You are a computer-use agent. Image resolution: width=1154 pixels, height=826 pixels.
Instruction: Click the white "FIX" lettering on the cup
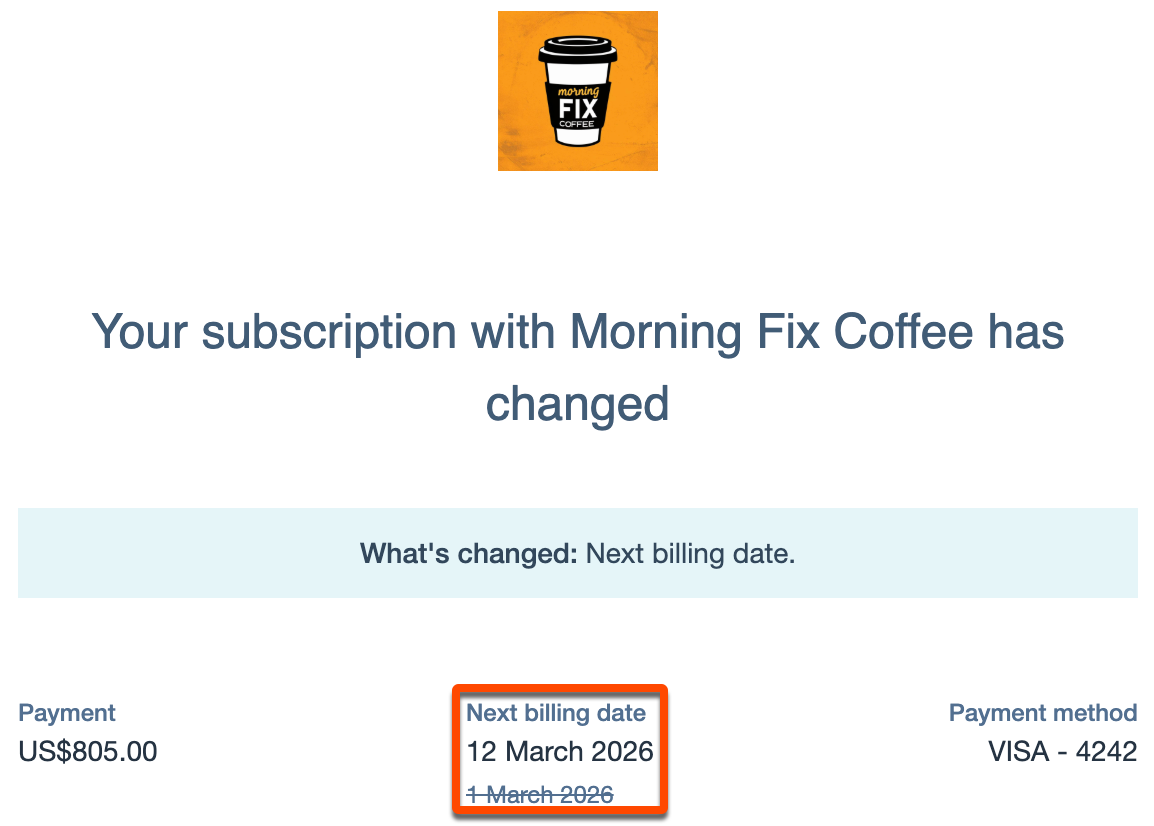(578, 105)
